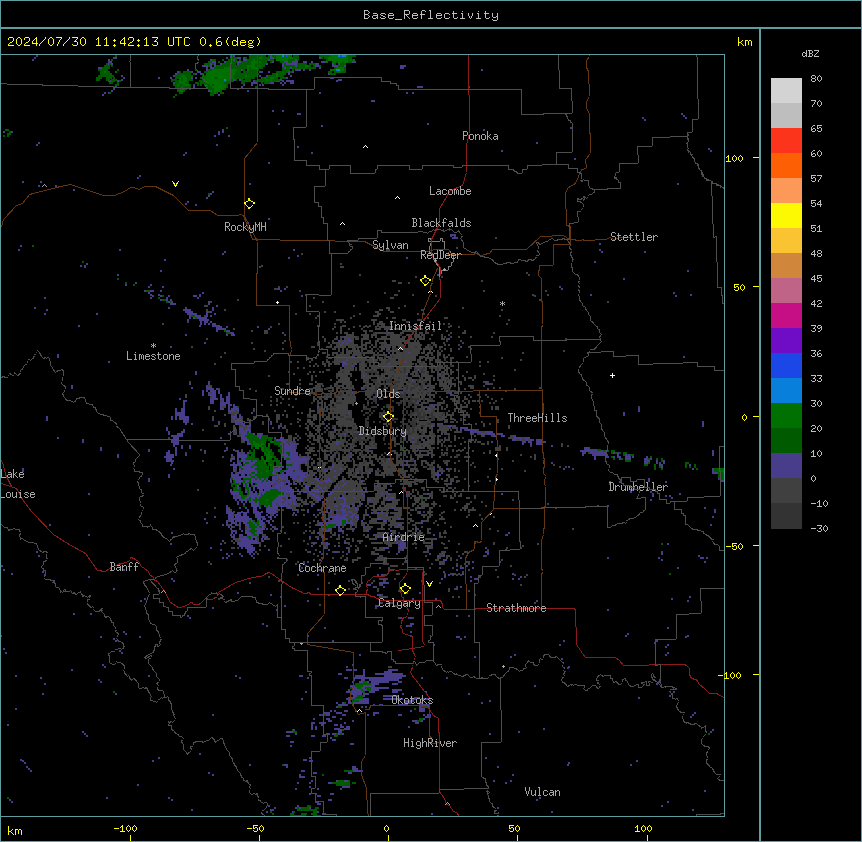Click the Lacombe city label
Viewport: 862px width, 842px height.
point(450,191)
